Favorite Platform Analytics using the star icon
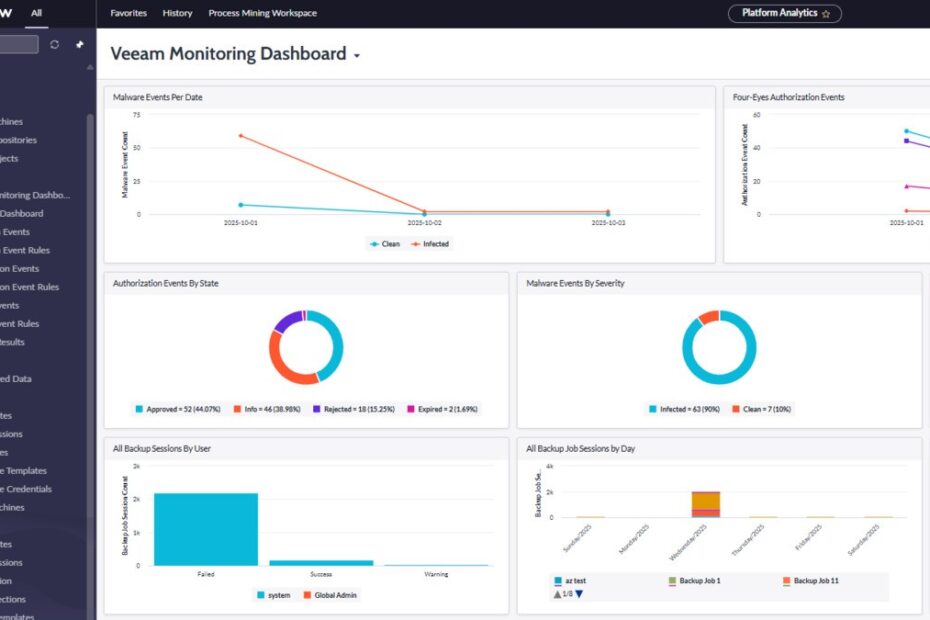Image resolution: width=930 pixels, height=620 pixels. coord(826,14)
